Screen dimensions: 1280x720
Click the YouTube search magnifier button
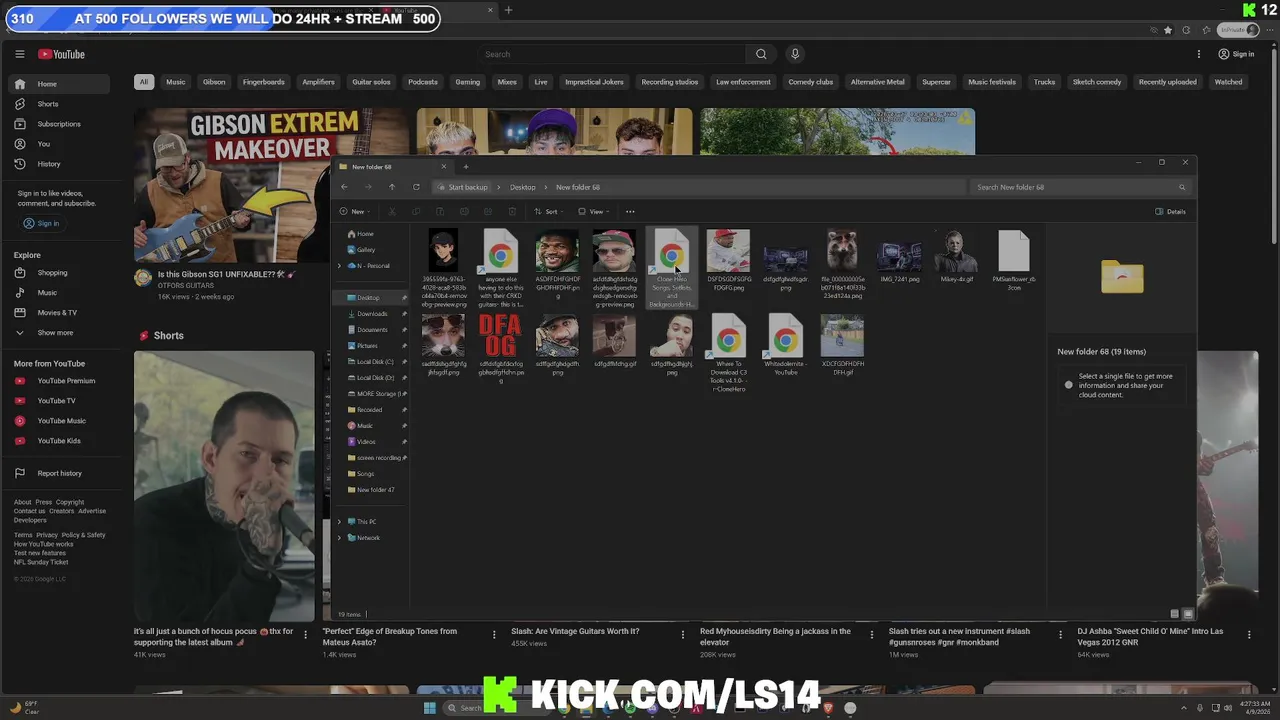[761, 54]
